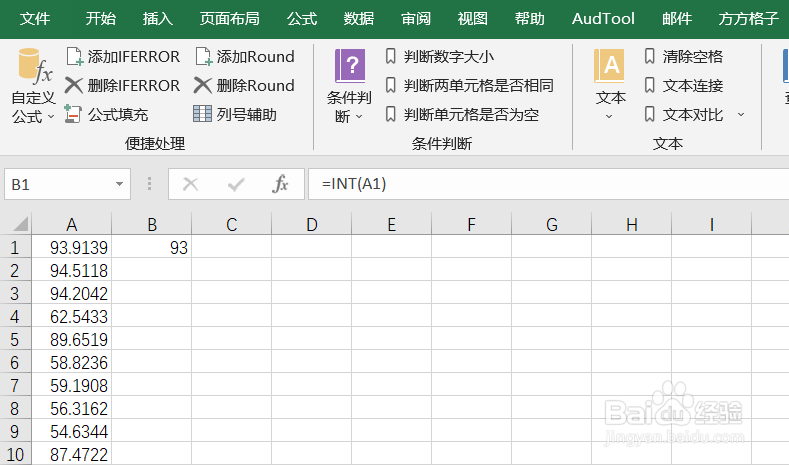Screen dimensions: 789x465
Task: Switch to the AudTool tab
Action: [x=603, y=19]
